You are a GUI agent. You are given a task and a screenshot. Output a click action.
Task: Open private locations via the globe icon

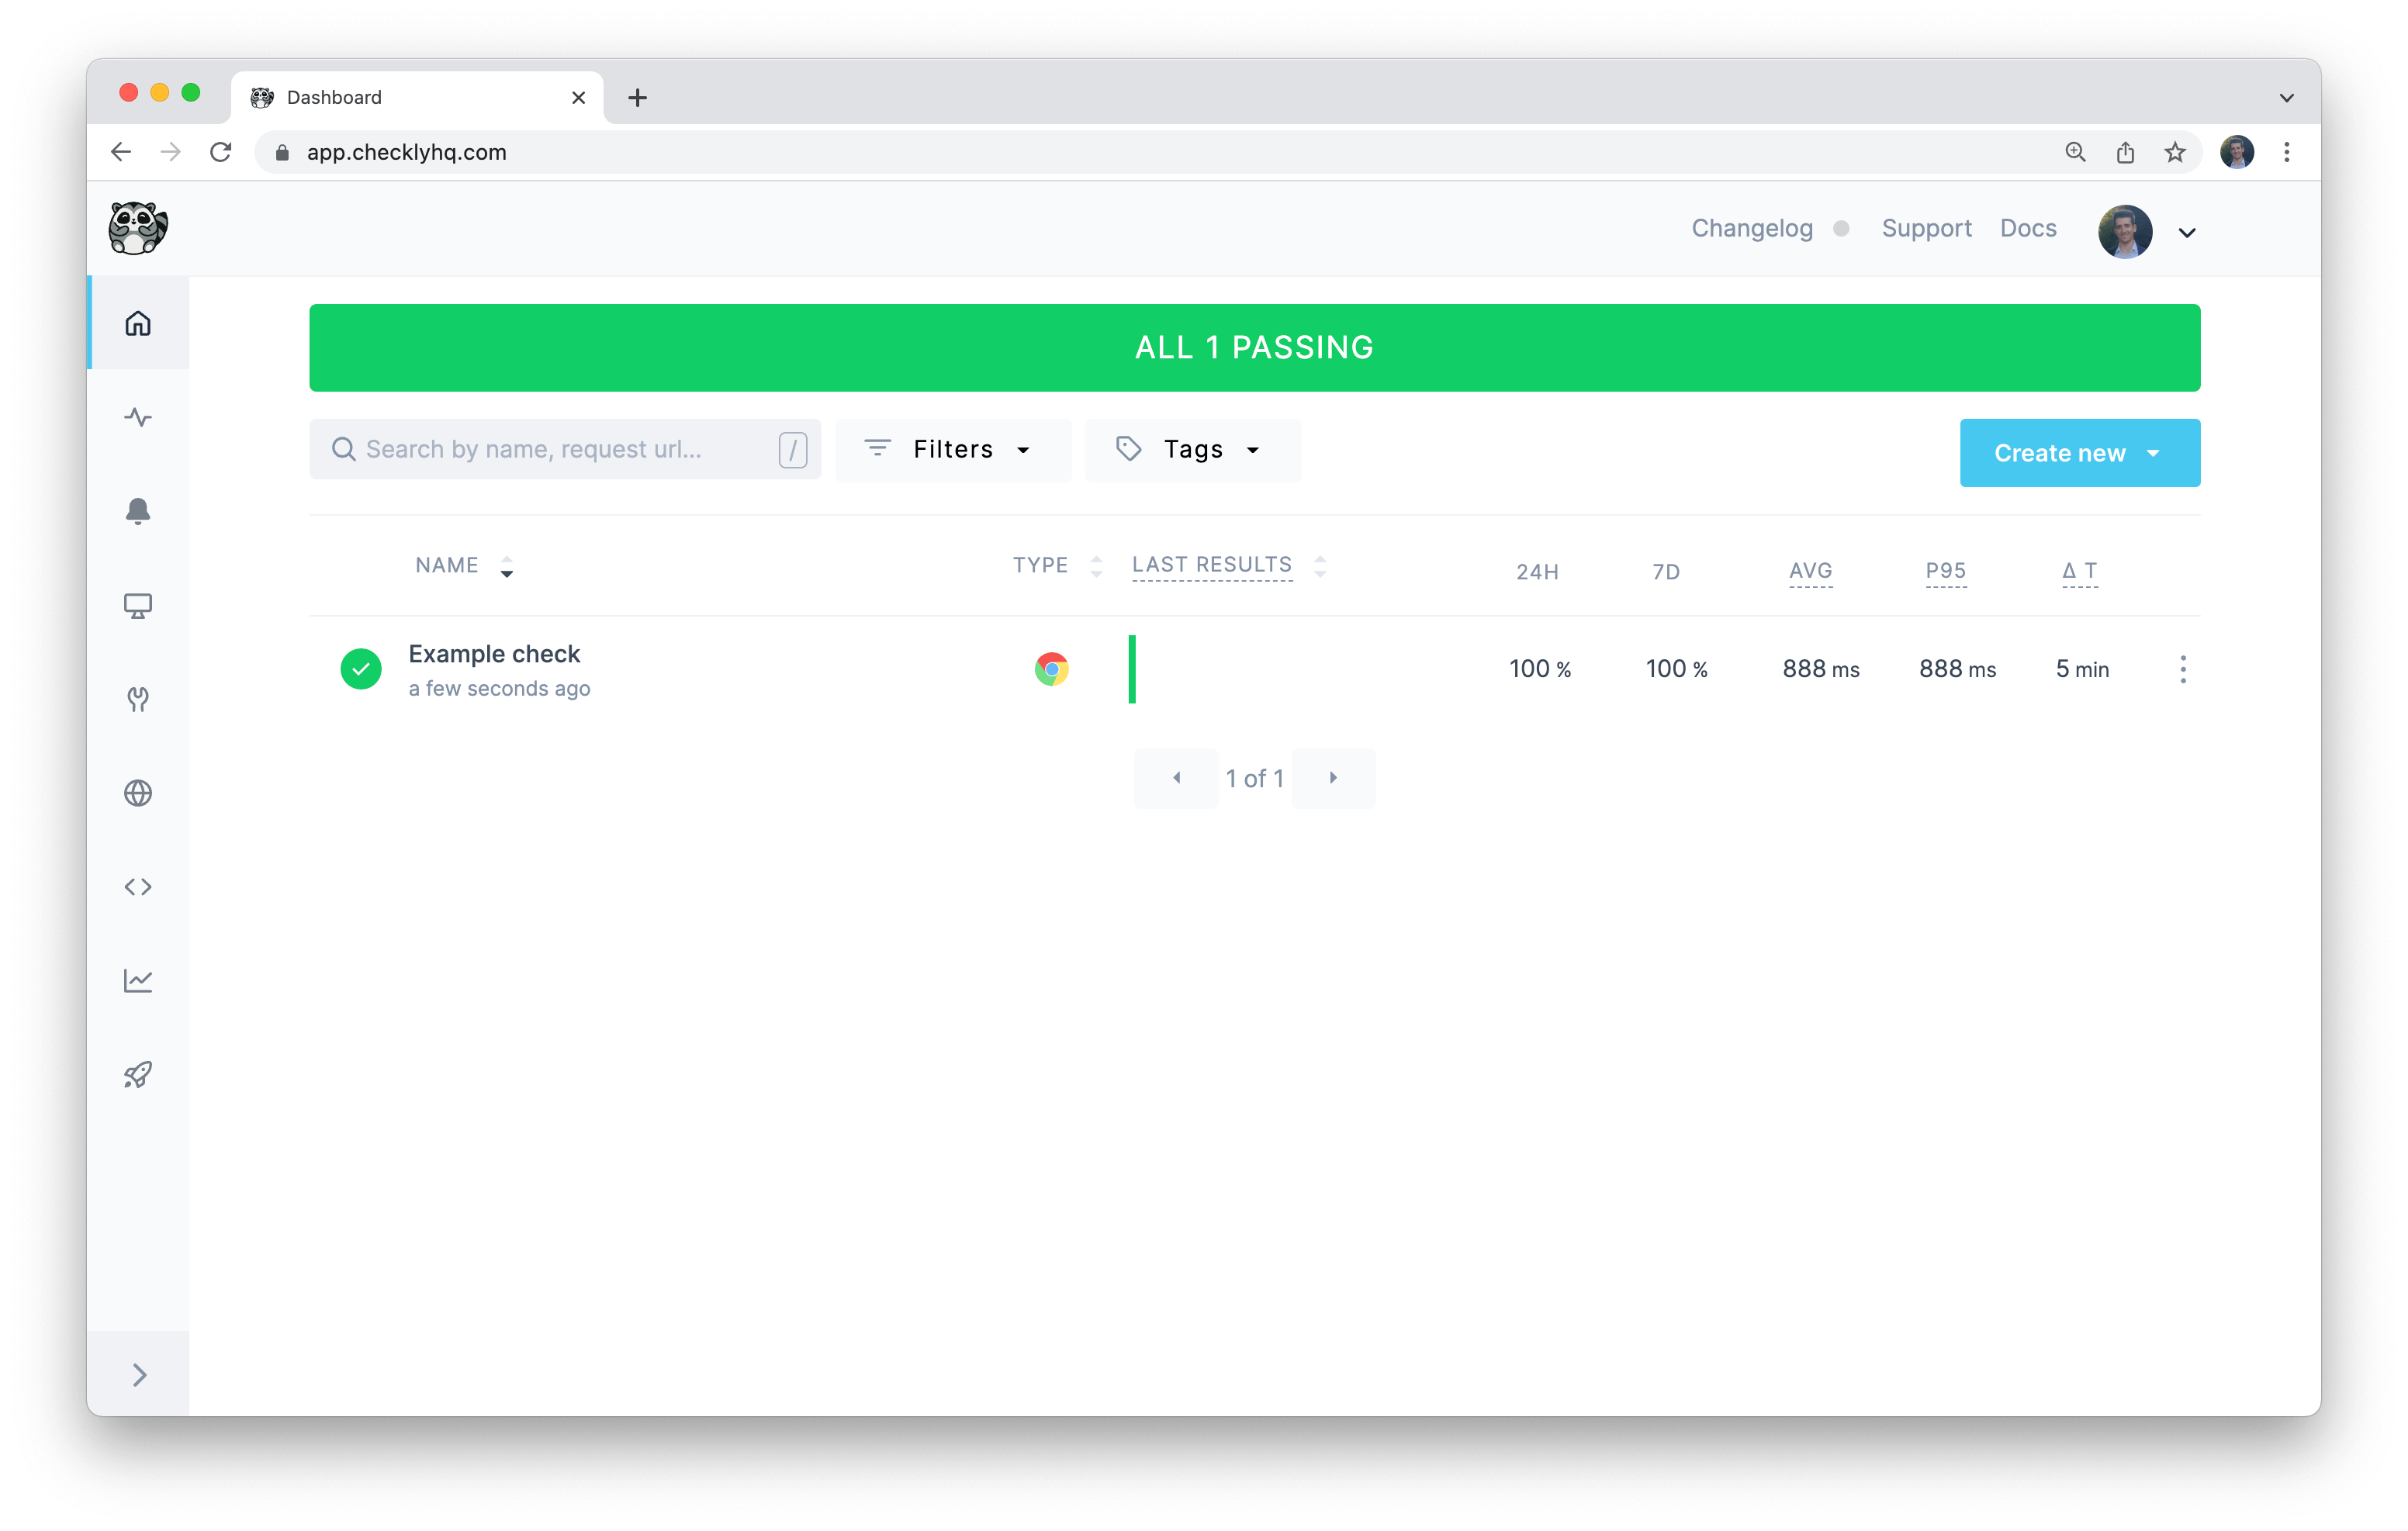click(138, 792)
